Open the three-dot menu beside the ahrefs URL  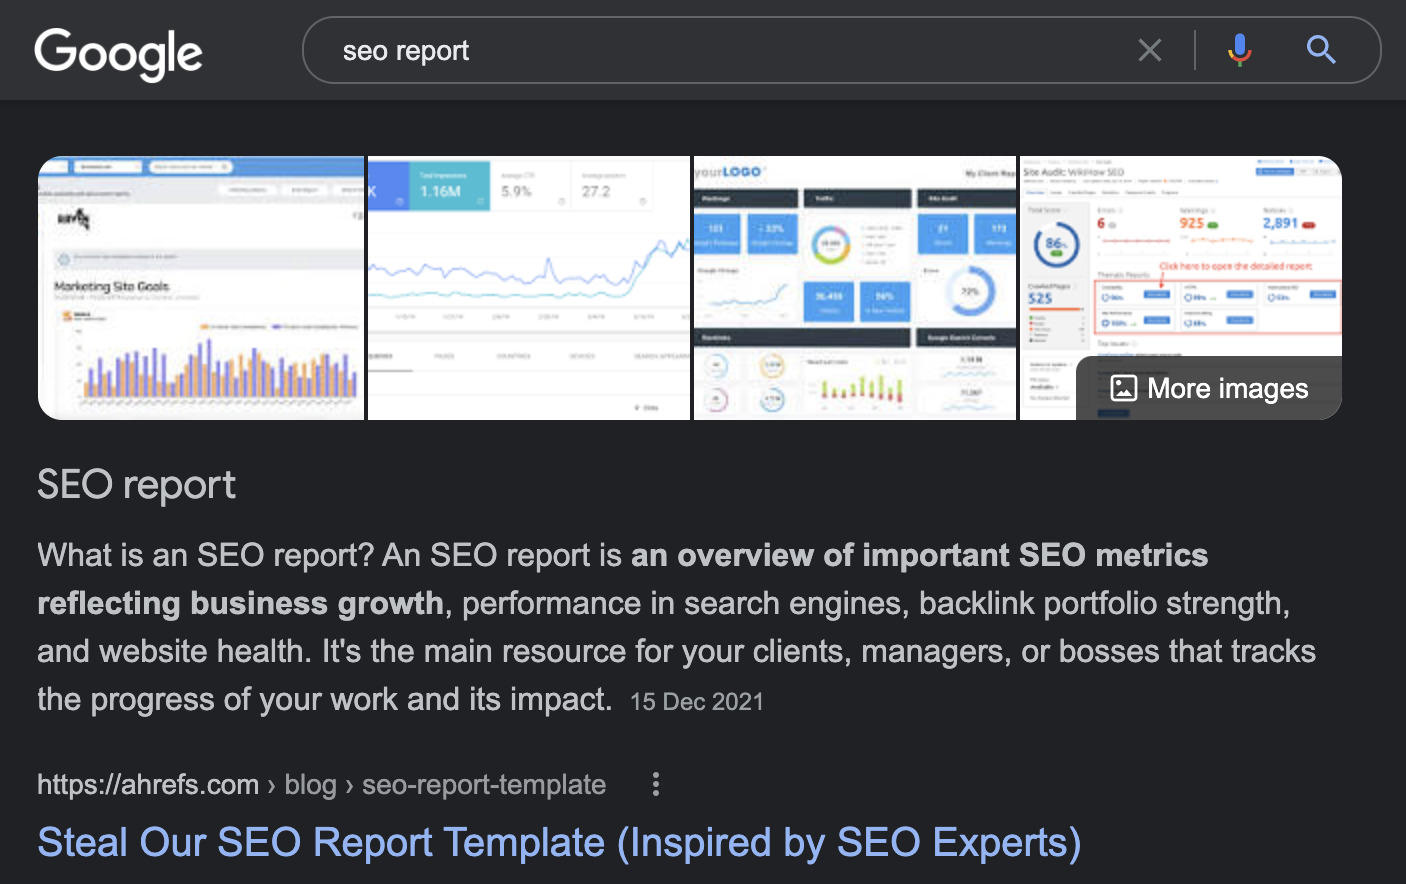pyautogui.click(x=656, y=784)
